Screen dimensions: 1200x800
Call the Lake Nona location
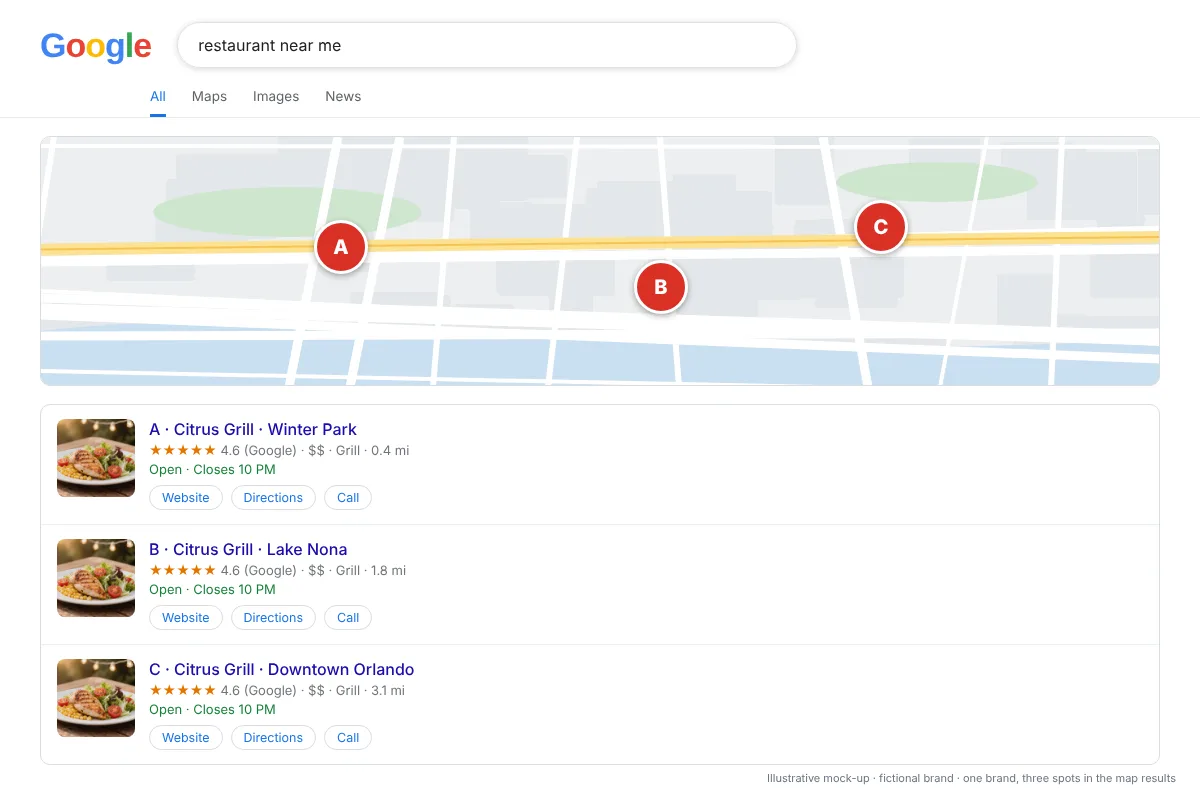coord(348,618)
